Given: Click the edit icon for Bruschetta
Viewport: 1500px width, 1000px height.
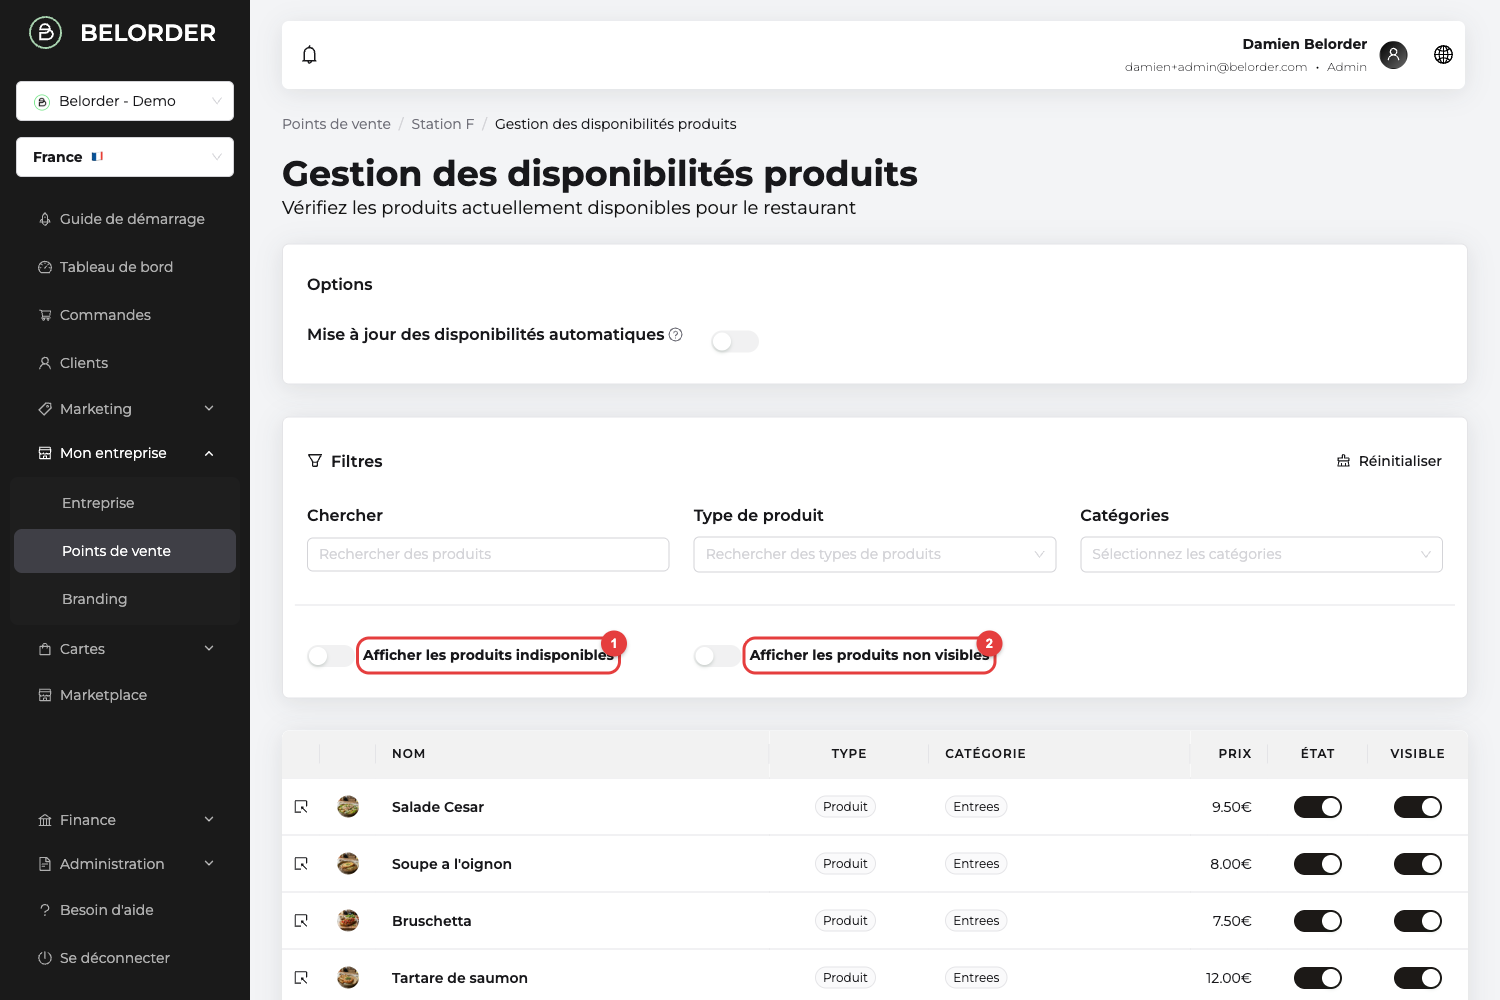Looking at the screenshot, I should coord(301,921).
